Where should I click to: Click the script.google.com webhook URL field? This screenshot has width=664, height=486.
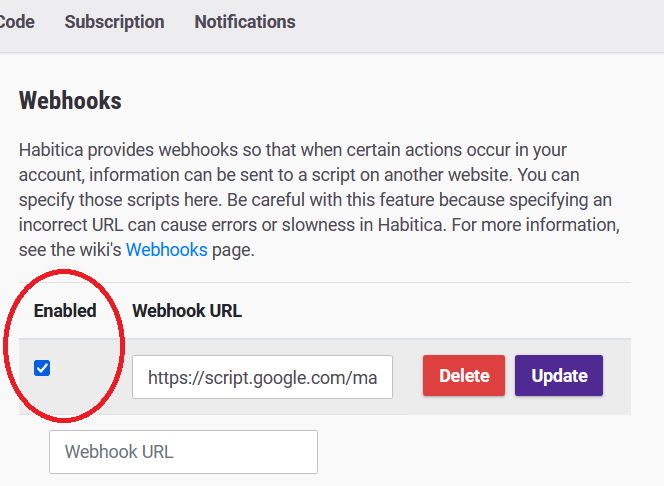(262, 377)
